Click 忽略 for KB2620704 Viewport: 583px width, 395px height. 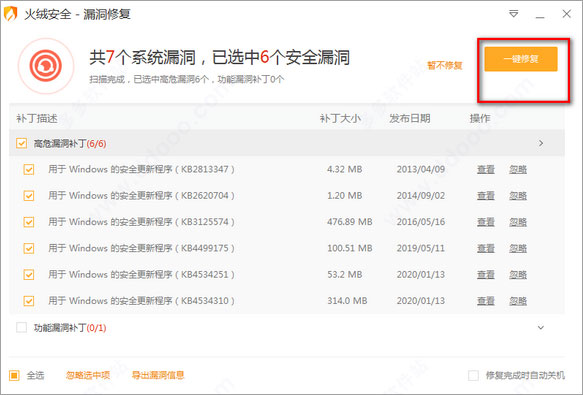coord(518,196)
